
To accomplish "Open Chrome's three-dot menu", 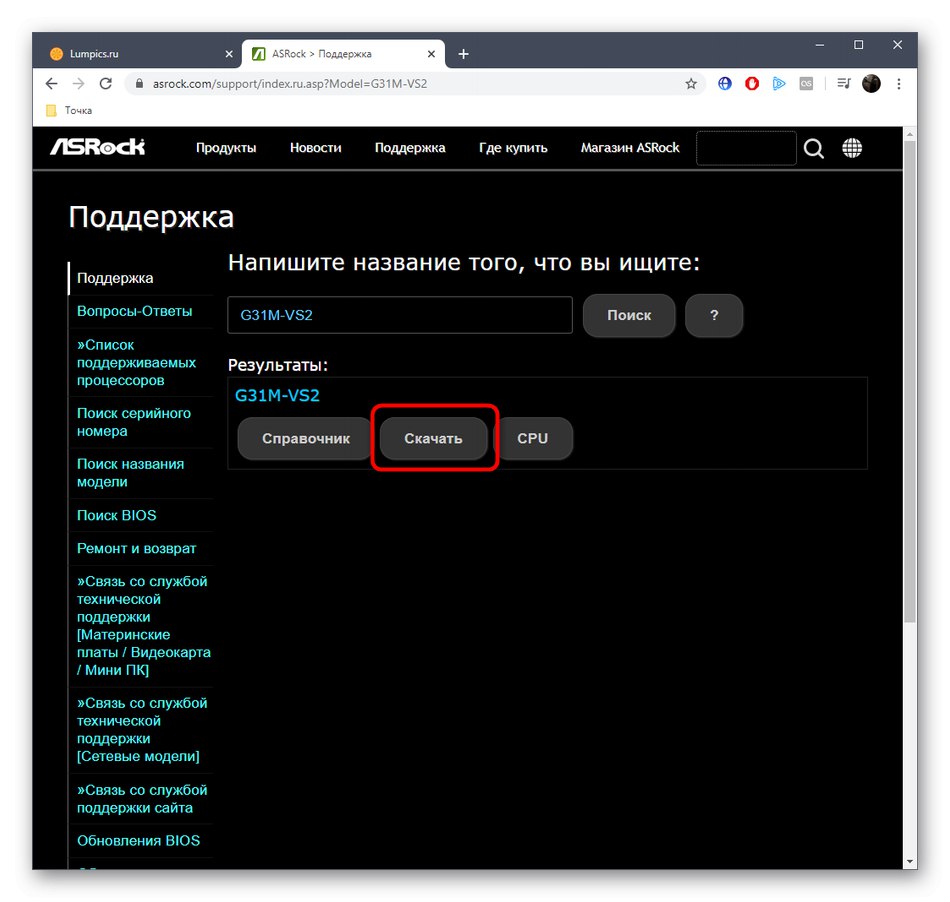I will pyautogui.click(x=898, y=84).
